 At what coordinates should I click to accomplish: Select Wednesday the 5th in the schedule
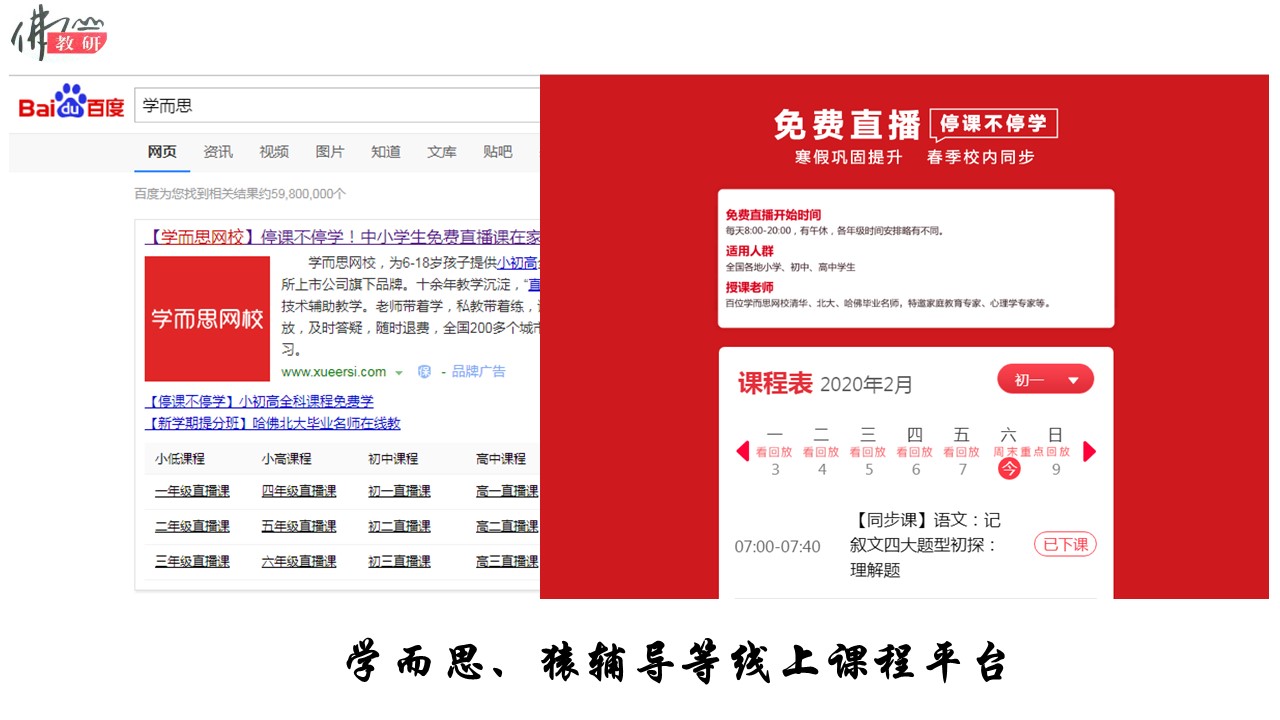click(869, 452)
